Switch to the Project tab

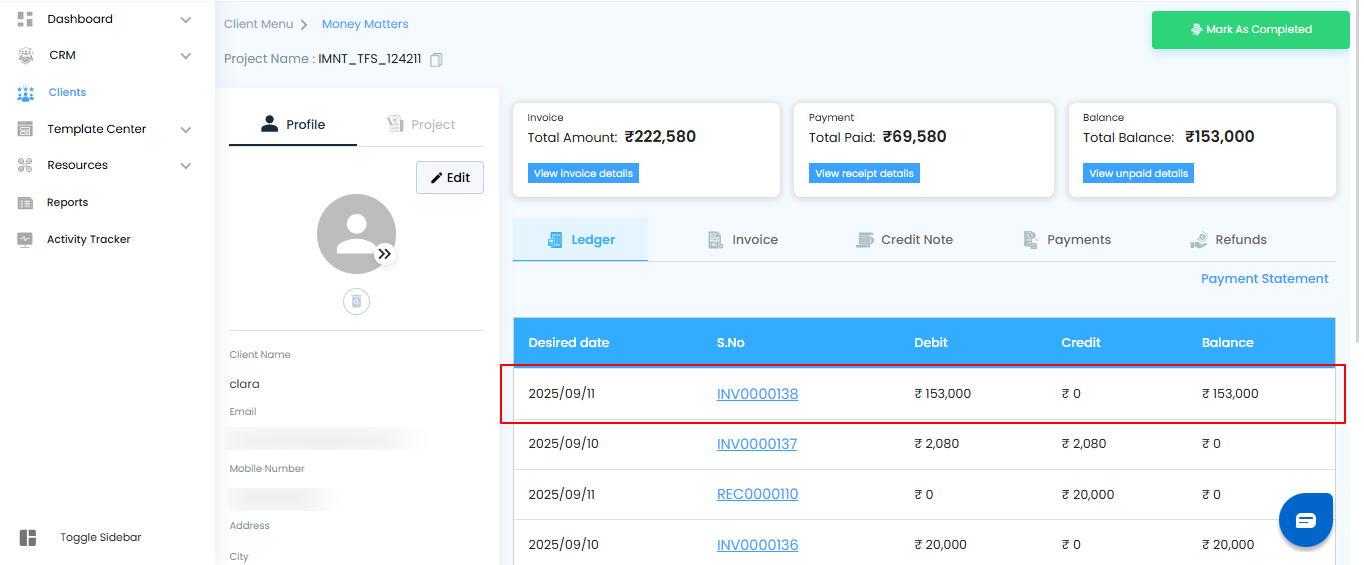point(421,125)
